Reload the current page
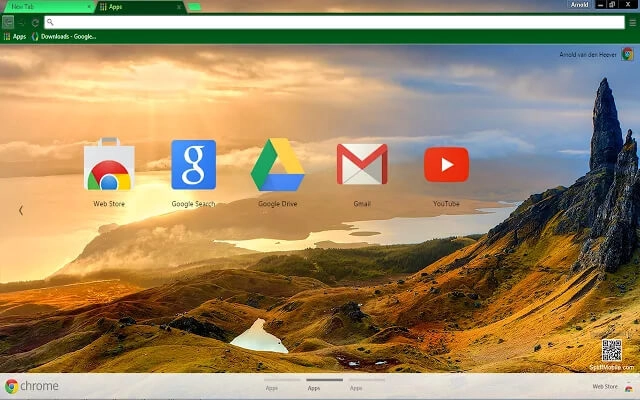640x400 pixels. (36, 22)
